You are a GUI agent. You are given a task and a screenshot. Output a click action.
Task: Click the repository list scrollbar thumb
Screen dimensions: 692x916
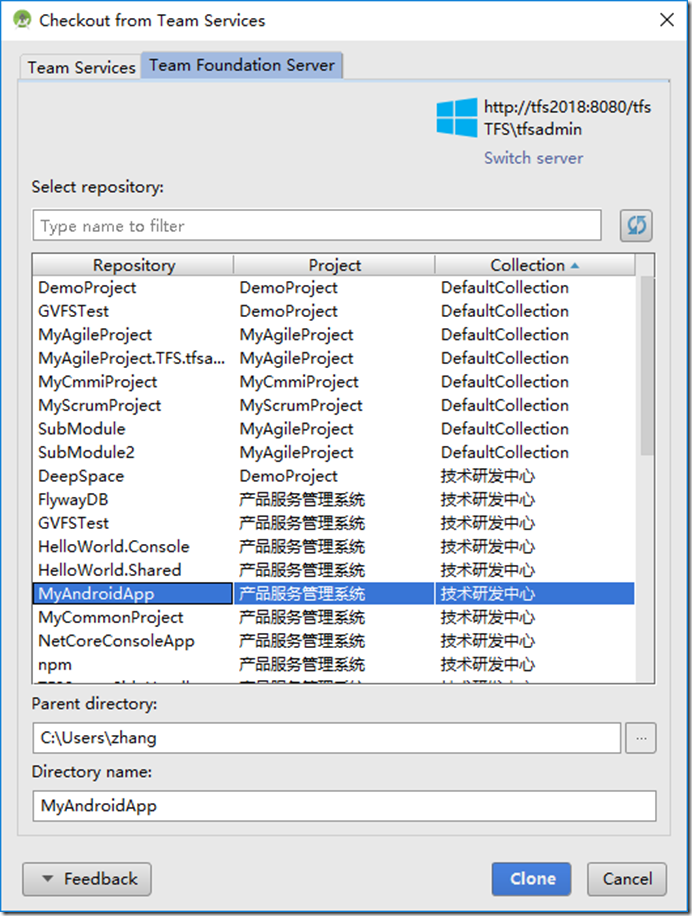pos(646,366)
